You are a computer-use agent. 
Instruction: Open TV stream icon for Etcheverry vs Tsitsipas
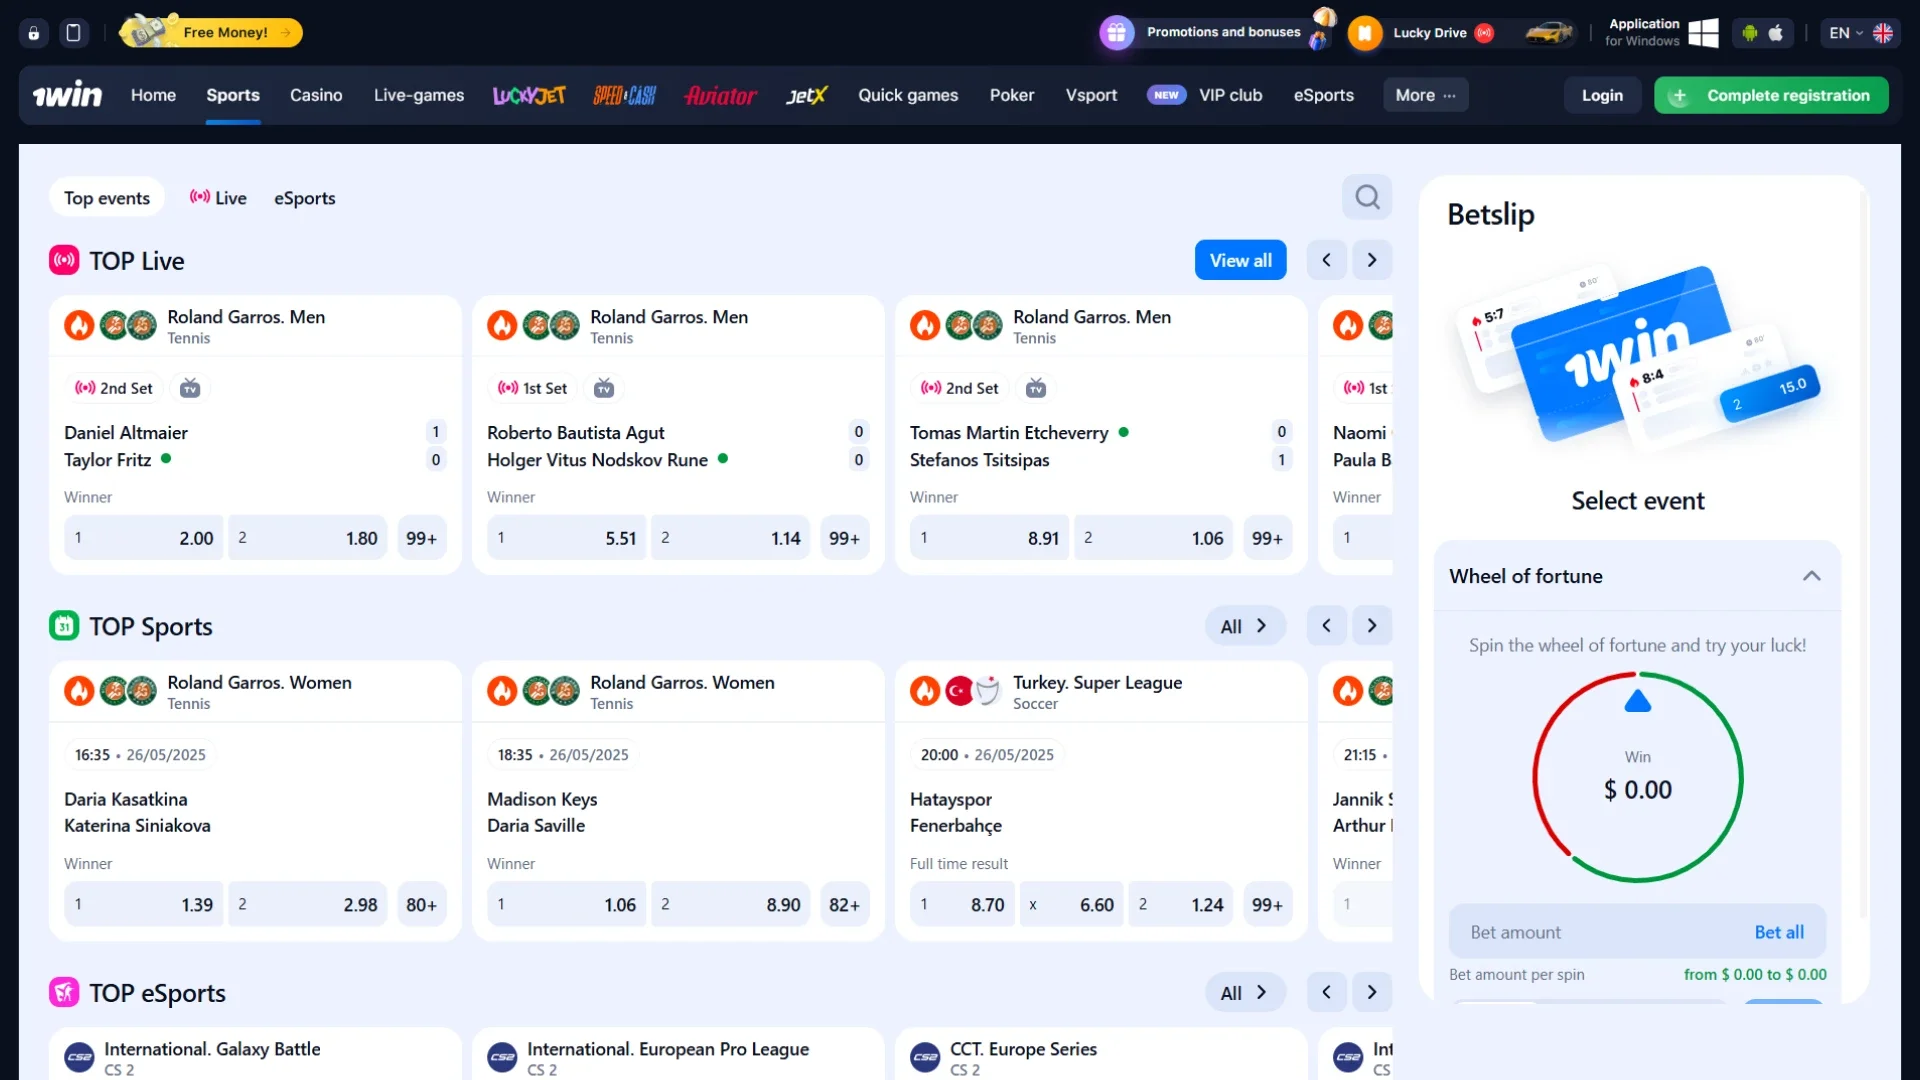(x=1036, y=388)
